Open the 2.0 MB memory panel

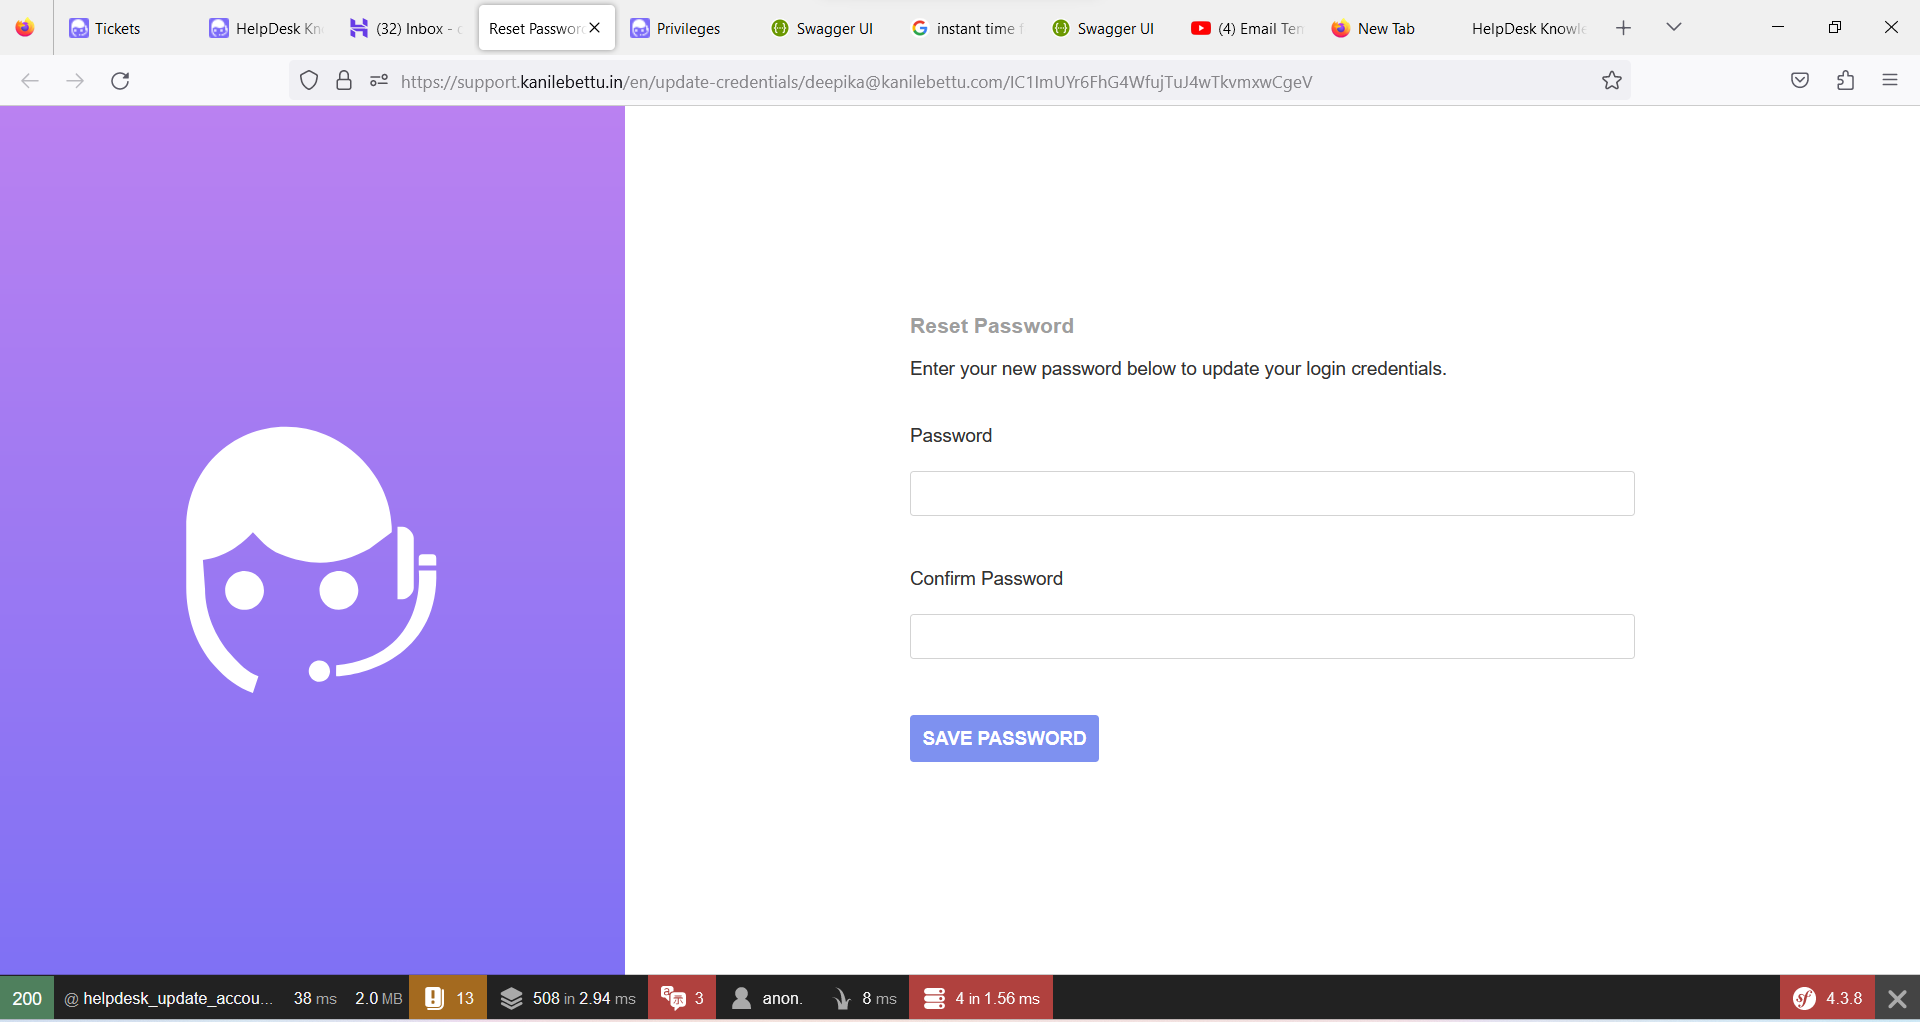coord(378,998)
